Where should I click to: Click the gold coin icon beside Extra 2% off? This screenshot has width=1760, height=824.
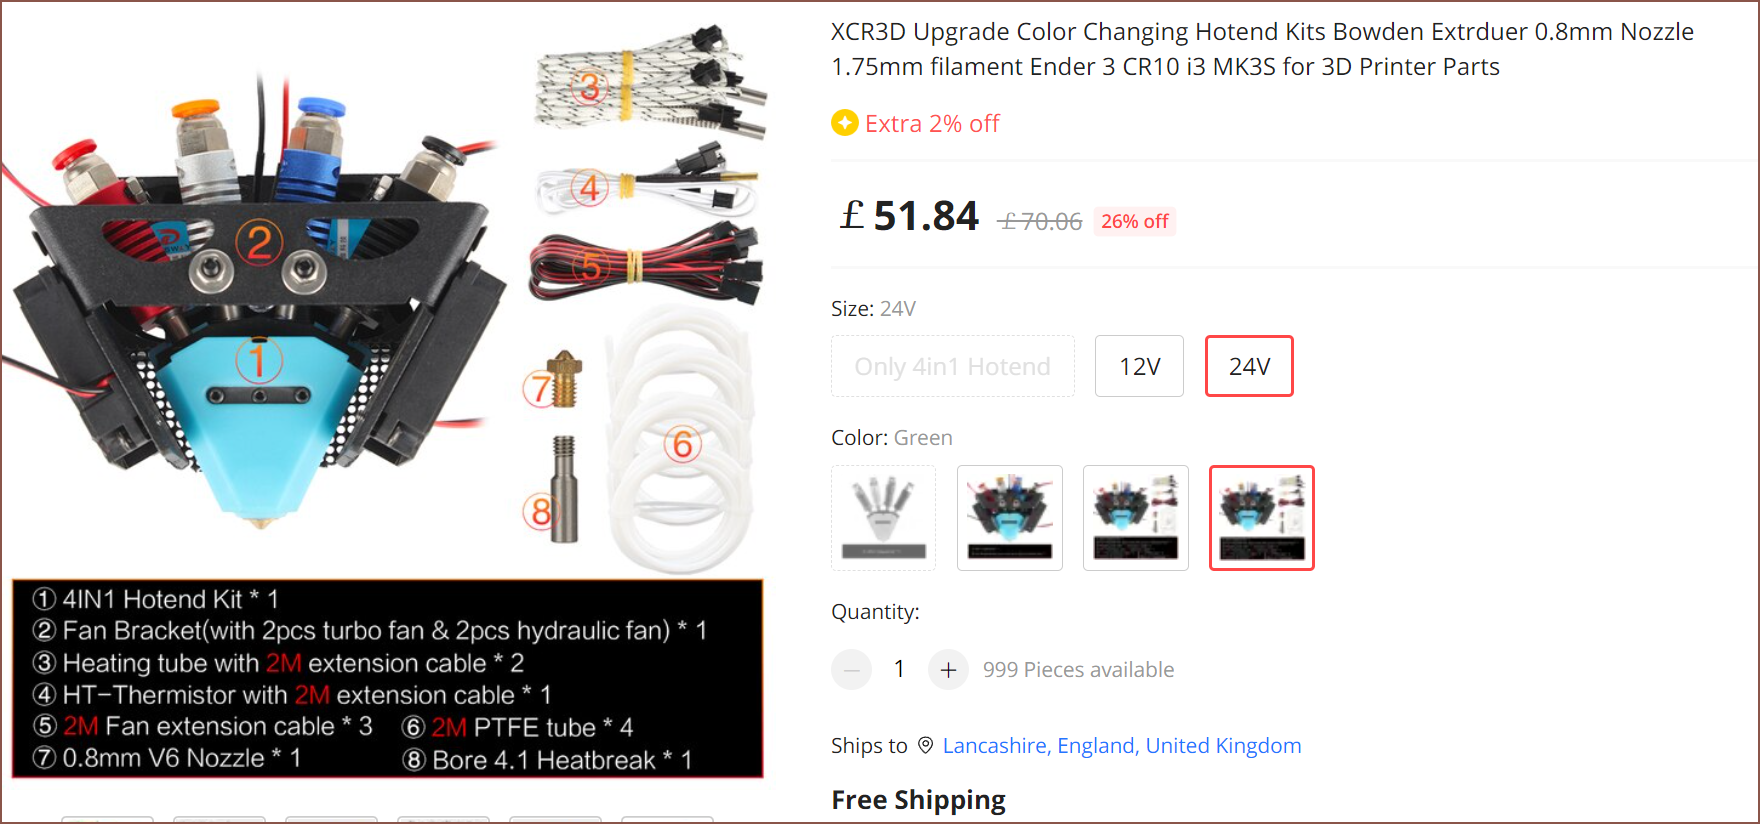tap(845, 123)
